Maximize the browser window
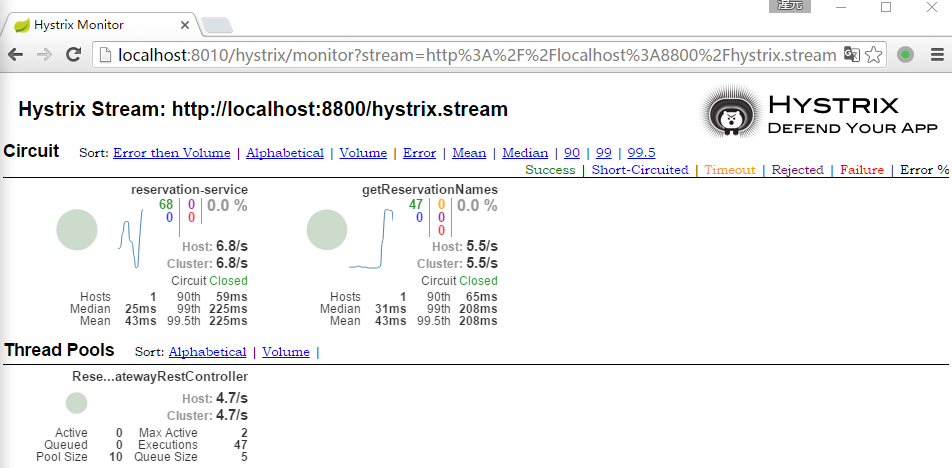952x468 pixels. (886, 7)
